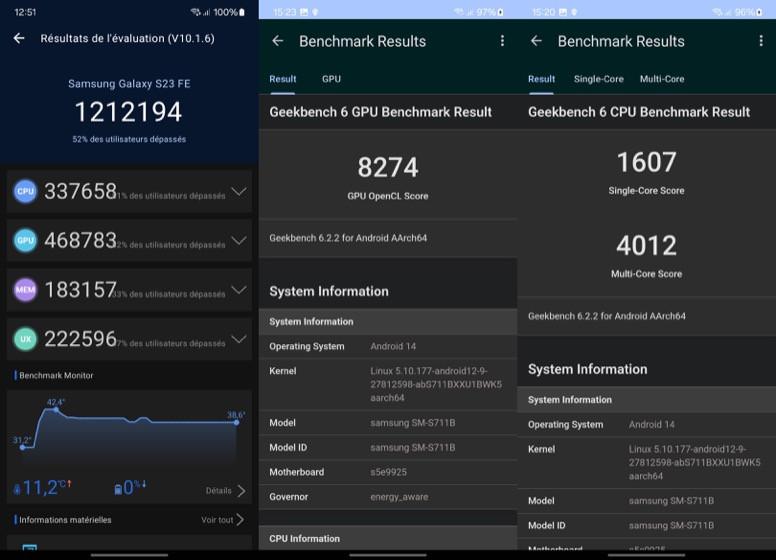The height and width of the screenshot is (560, 776).
Task: Tap Samsung Galaxy S23 FE device name
Action: click(129, 84)
